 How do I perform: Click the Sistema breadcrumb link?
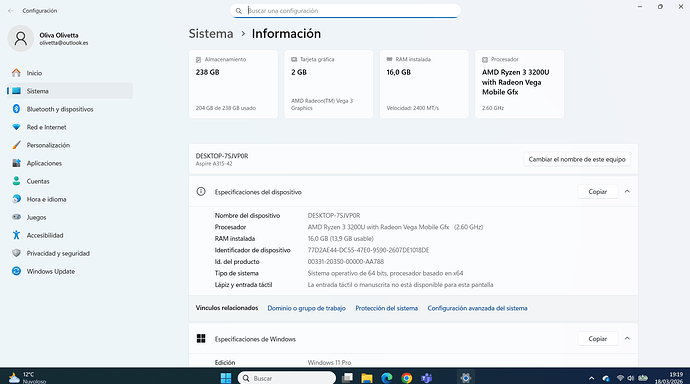[x=211, y=34]
